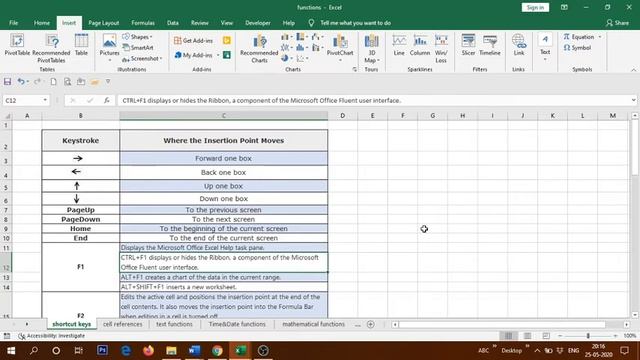Insert a Table
Image resolution: width=640 pixels, height=360 pixels.
pyautogui.click(x=81, y=45)
